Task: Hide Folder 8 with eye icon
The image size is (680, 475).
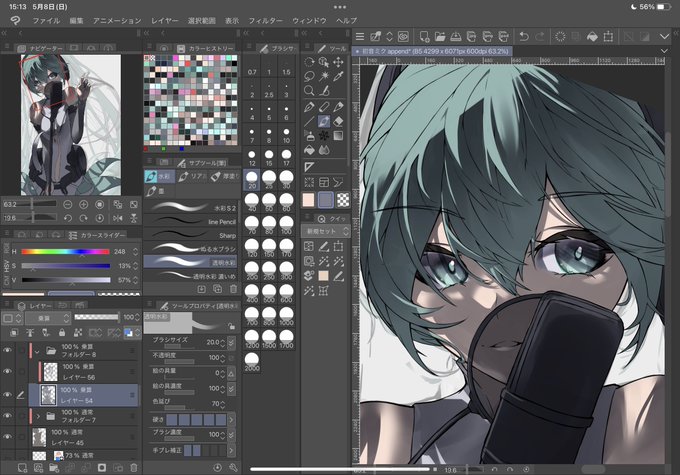Action: tap(7, 350)
